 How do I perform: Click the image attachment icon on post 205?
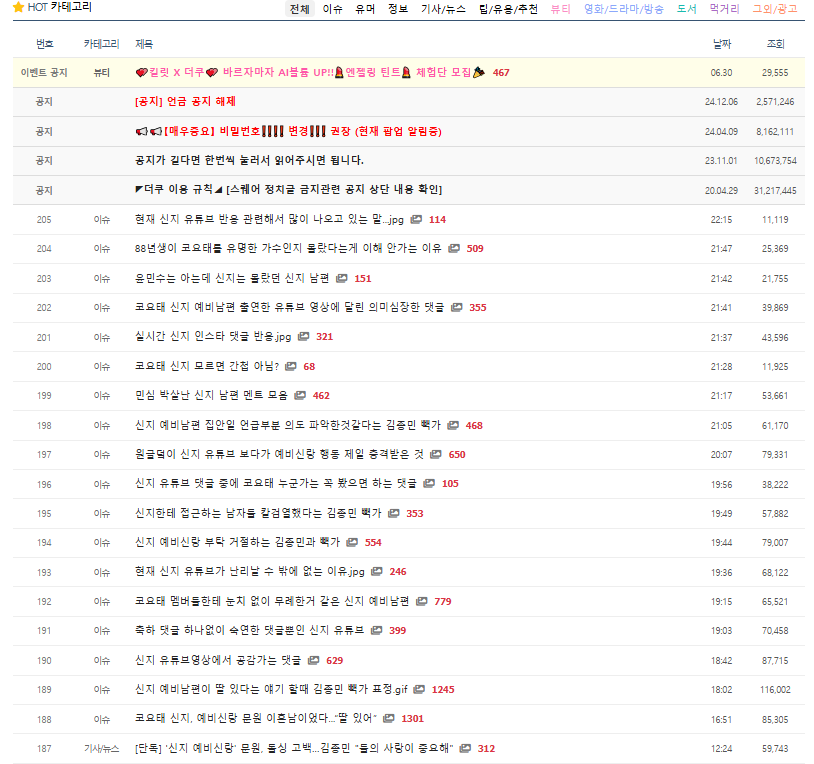(416, 220)
